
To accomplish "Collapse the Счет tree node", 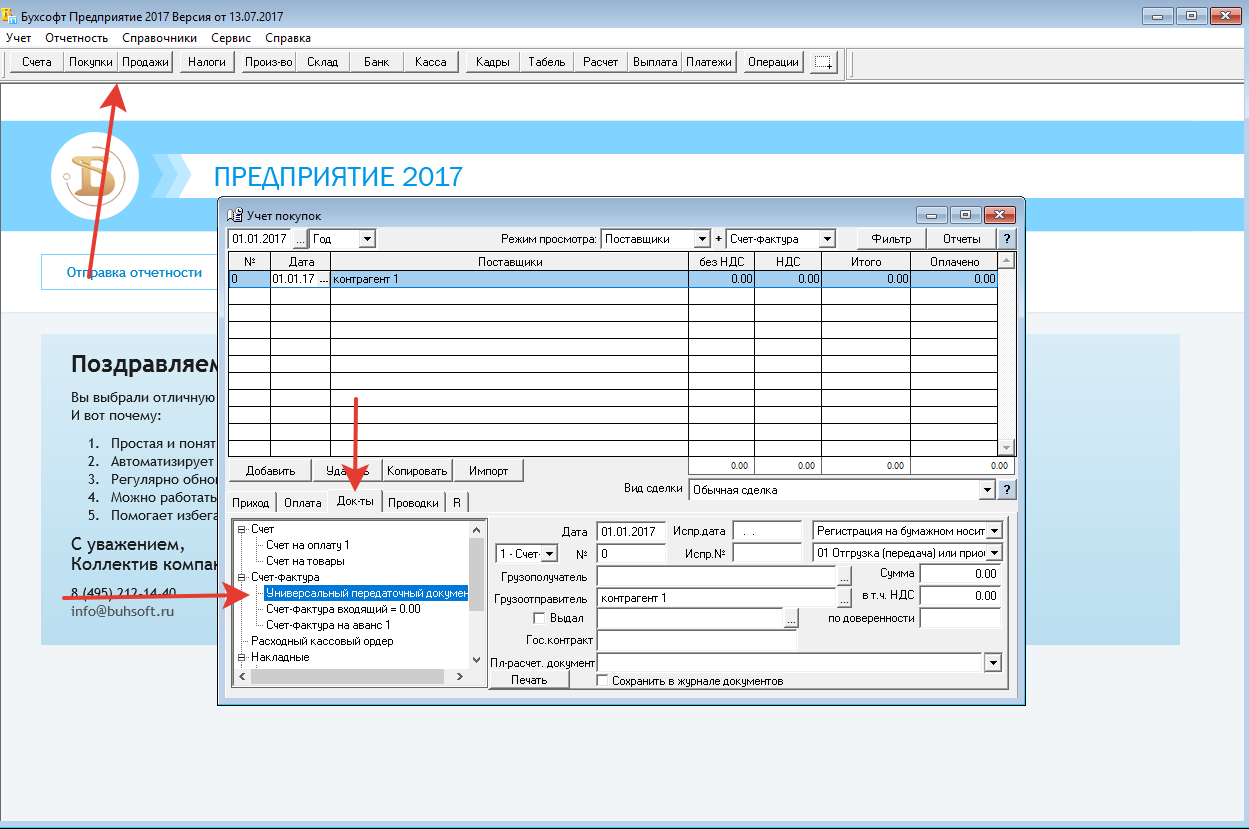I will (242, 529).
